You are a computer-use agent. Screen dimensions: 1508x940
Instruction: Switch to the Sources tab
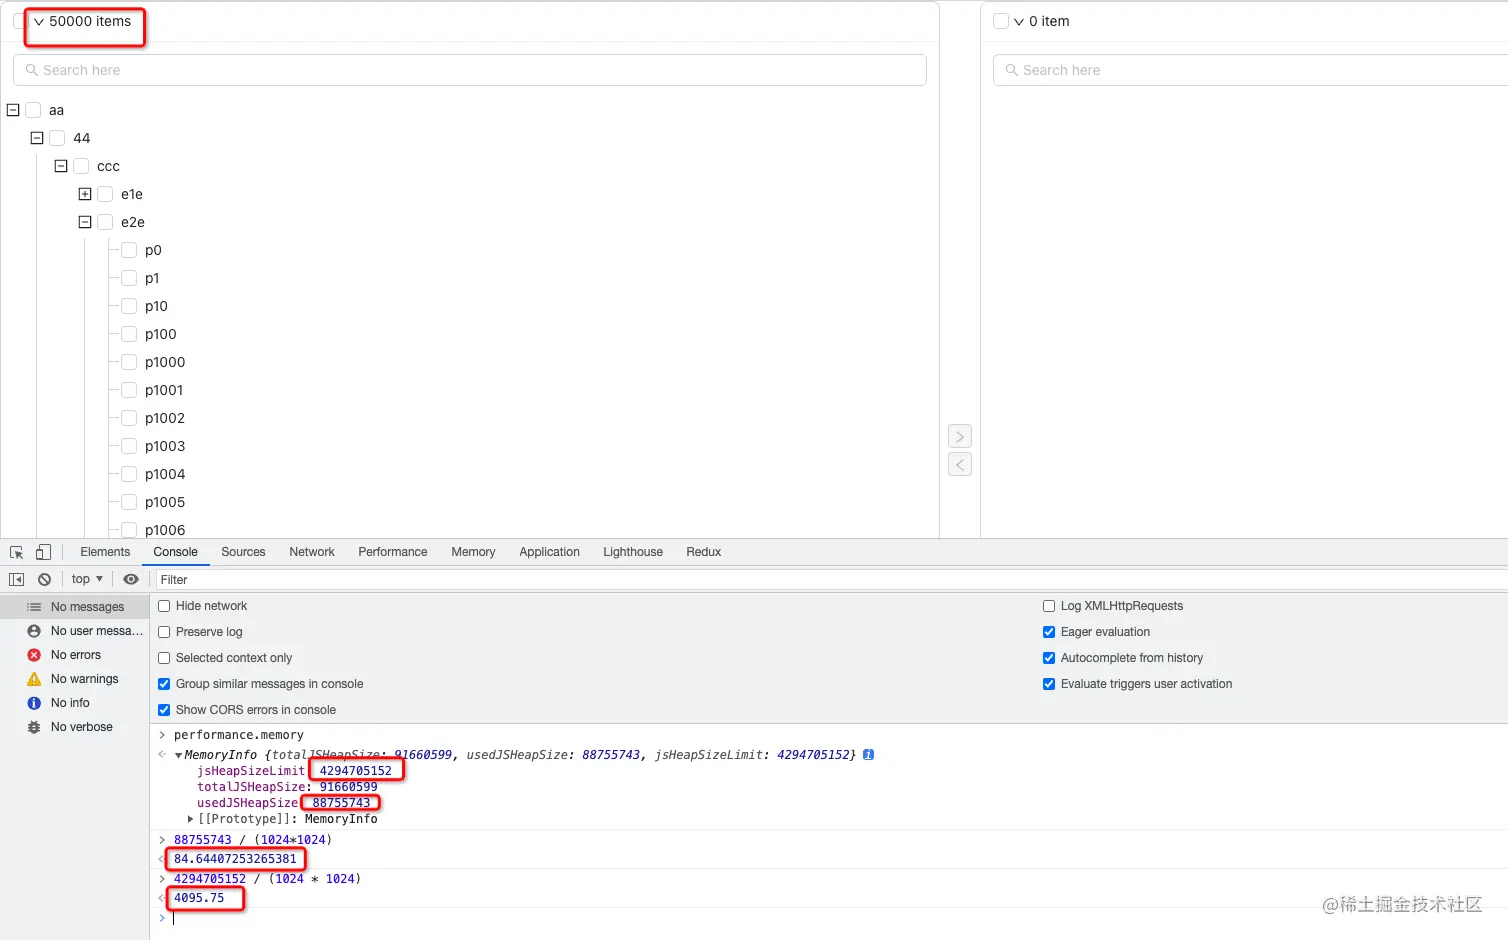coord(243,552)
